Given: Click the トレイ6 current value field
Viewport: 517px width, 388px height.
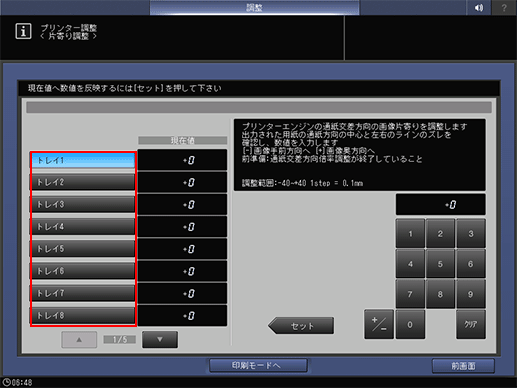Looking at the screenshot, I should click(x=182, y=271).
